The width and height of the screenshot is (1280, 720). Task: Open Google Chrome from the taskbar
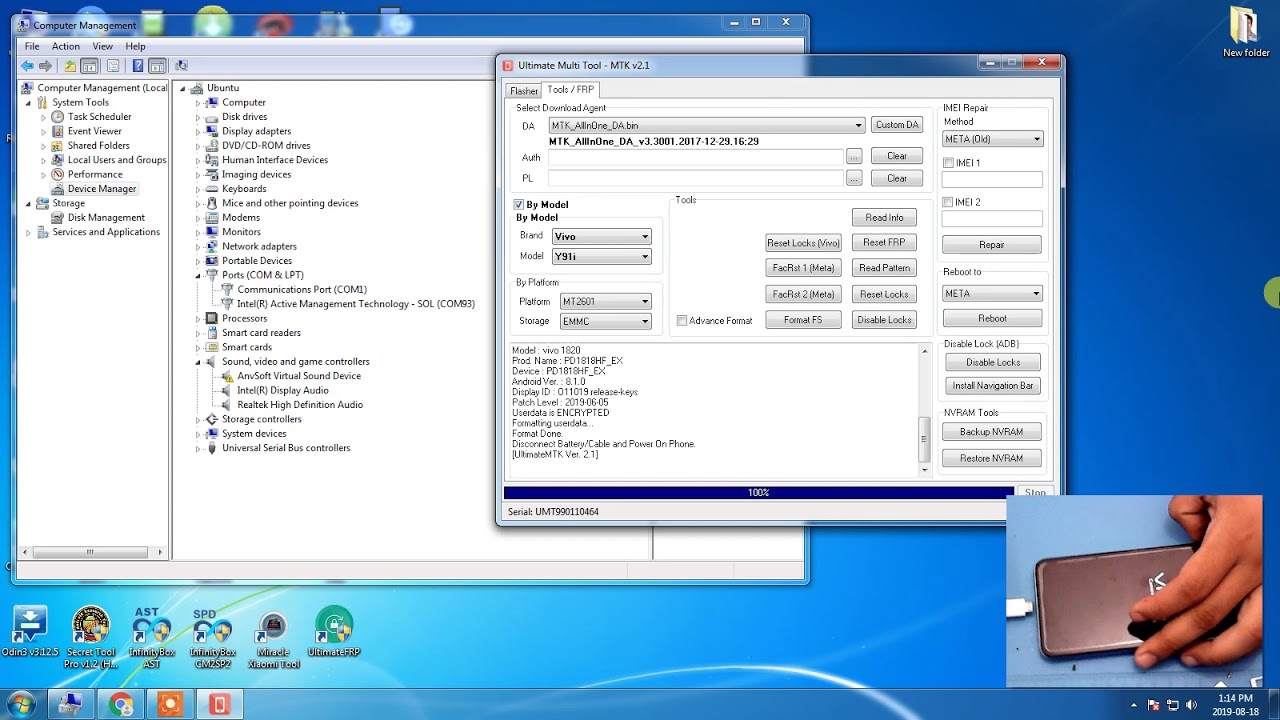coord(121,705)
